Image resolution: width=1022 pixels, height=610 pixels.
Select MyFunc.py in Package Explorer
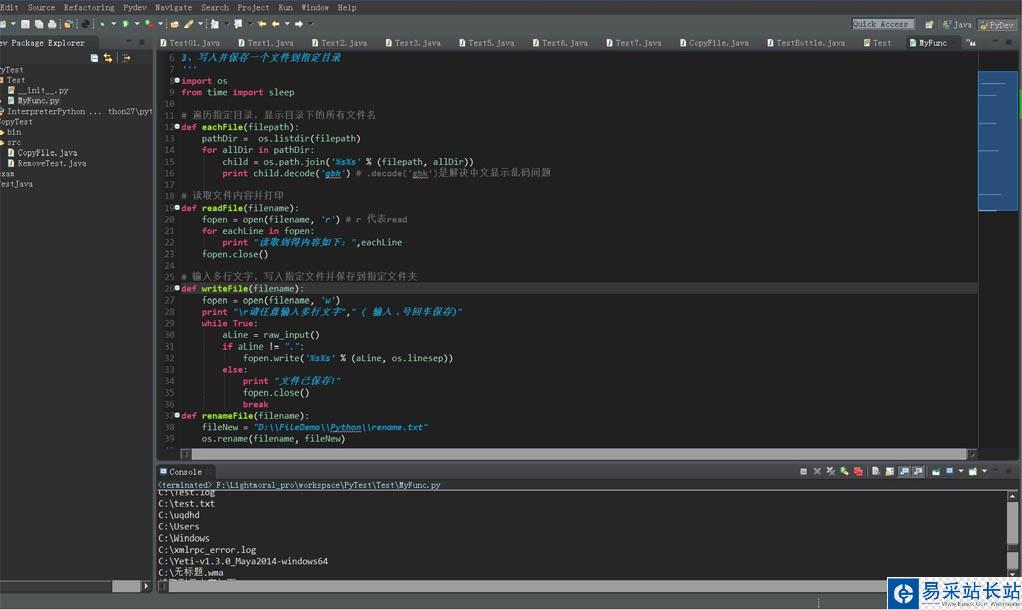click(x=33, y=100)
